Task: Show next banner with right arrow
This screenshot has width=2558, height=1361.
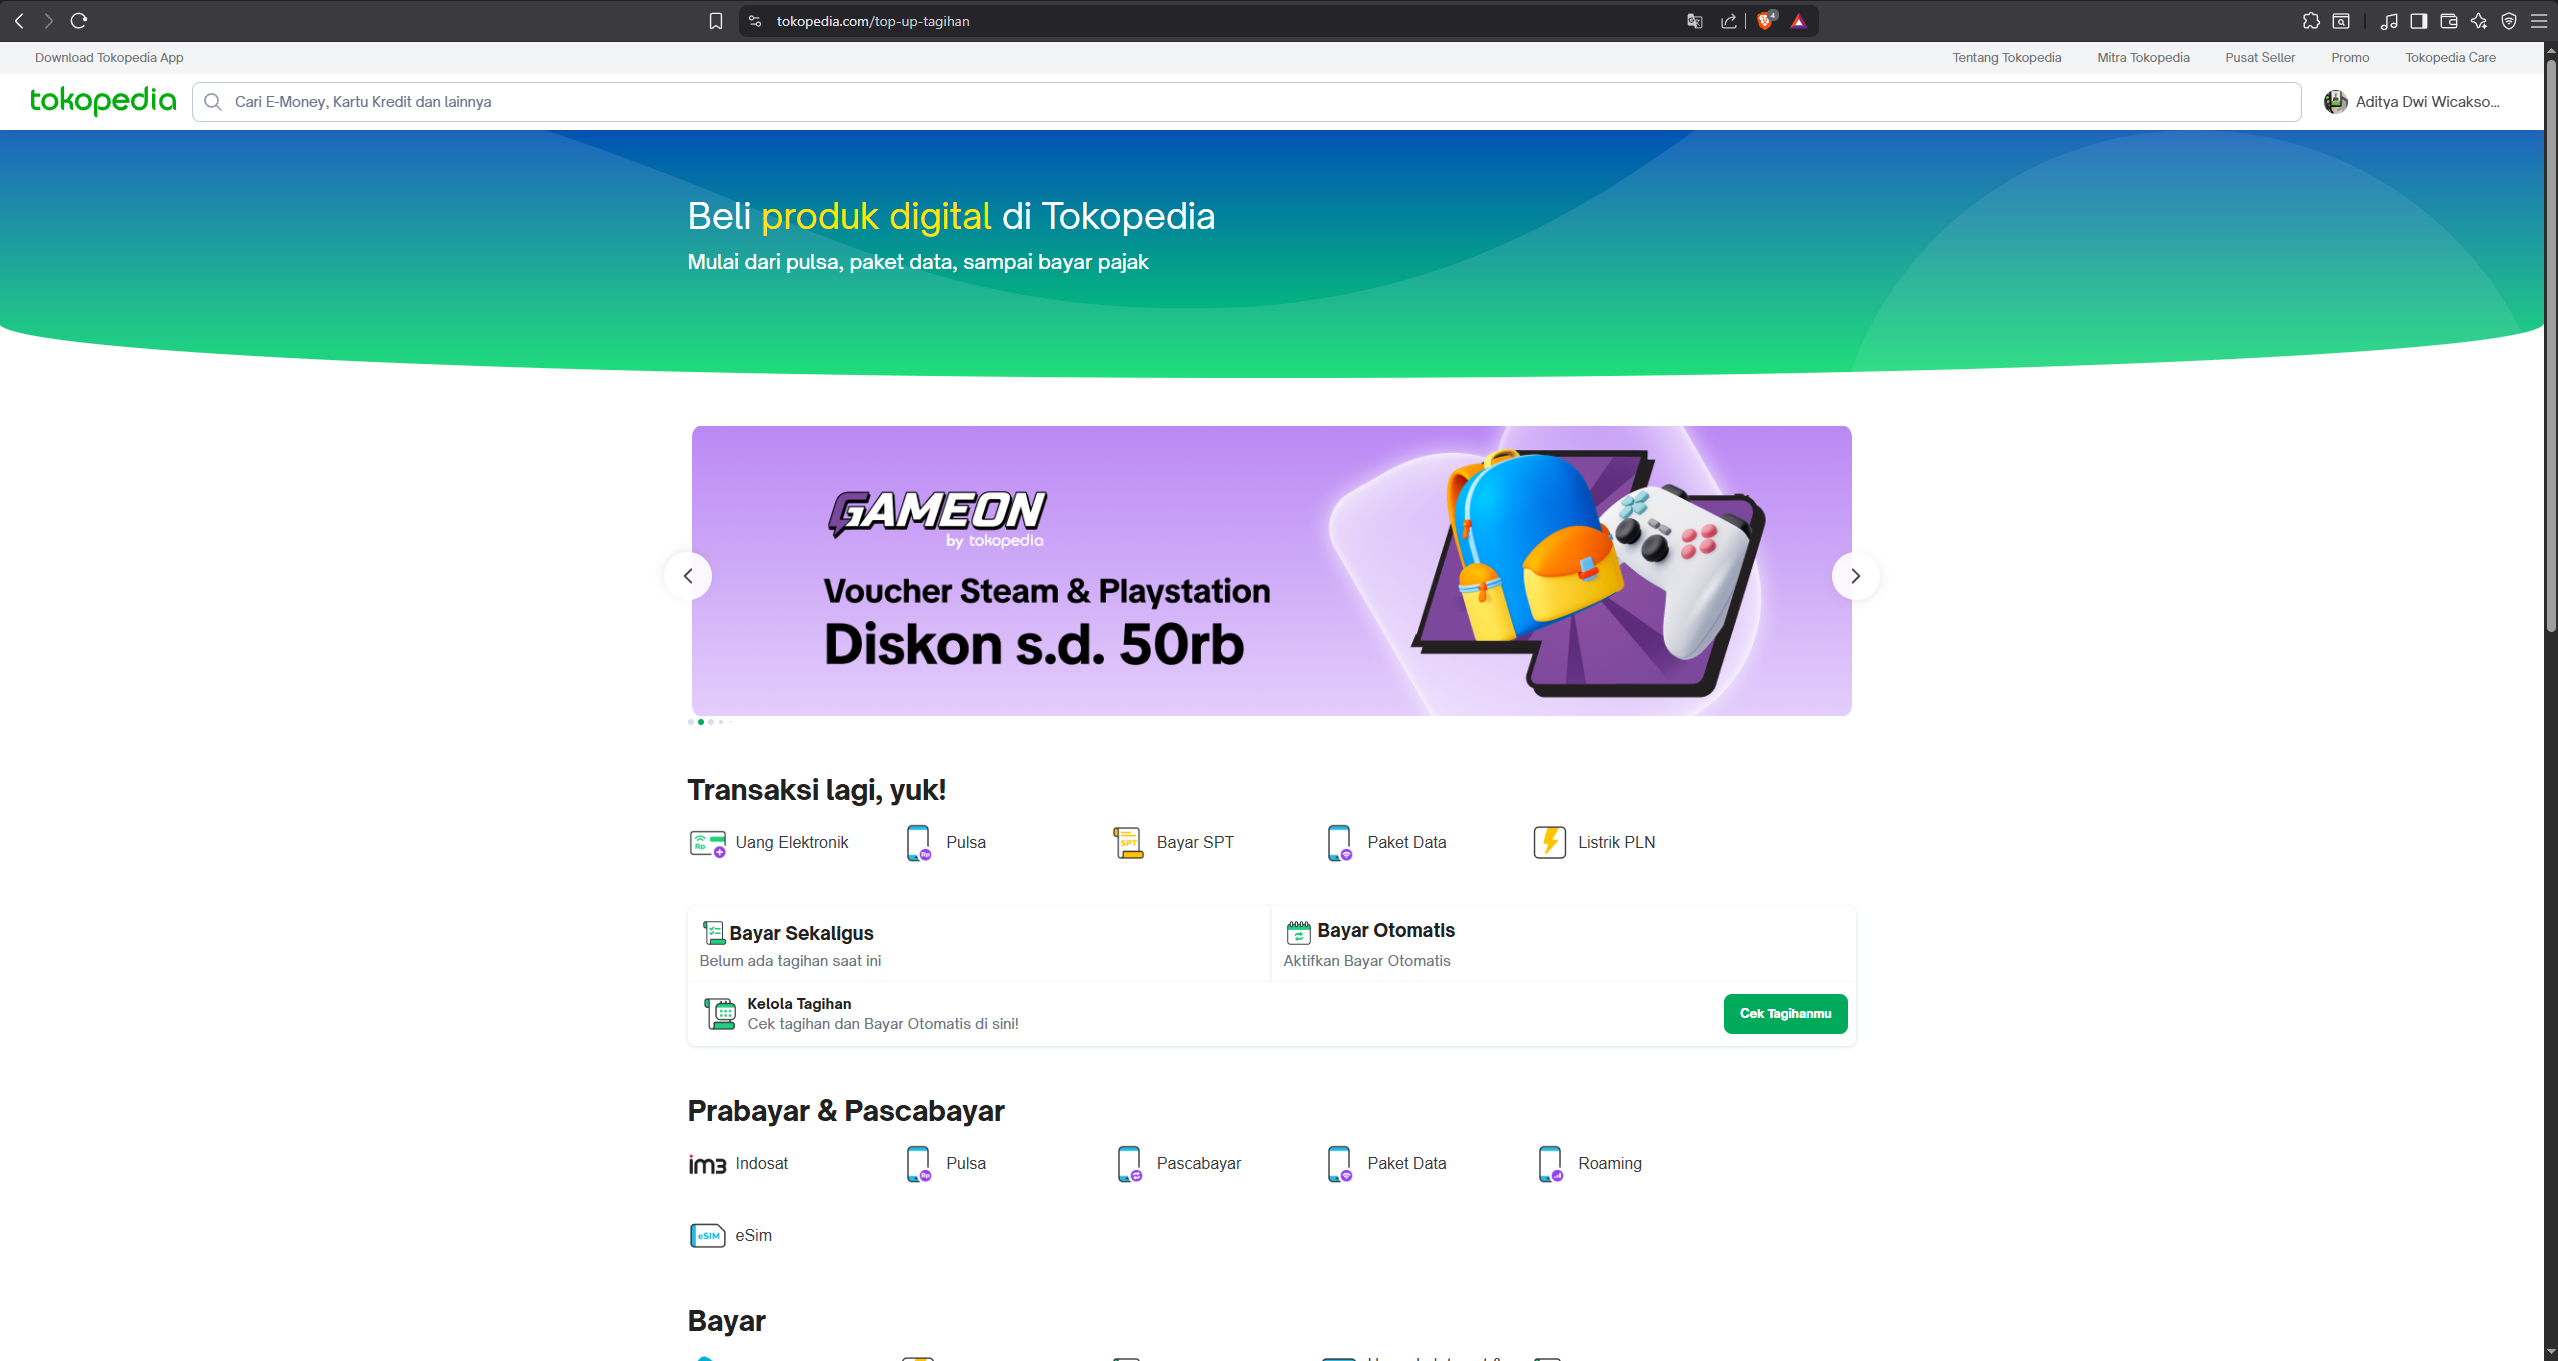Action: pos(1855,576)
